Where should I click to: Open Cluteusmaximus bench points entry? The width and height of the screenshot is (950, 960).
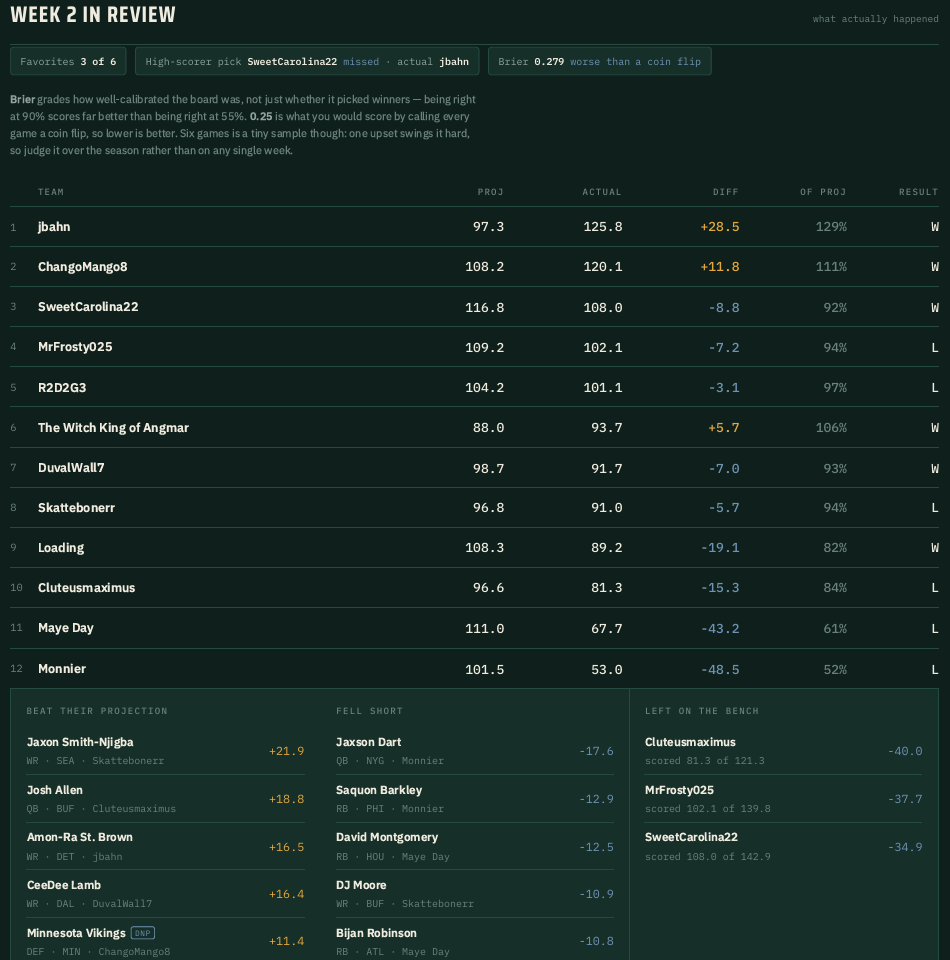(x=784, y=751)
